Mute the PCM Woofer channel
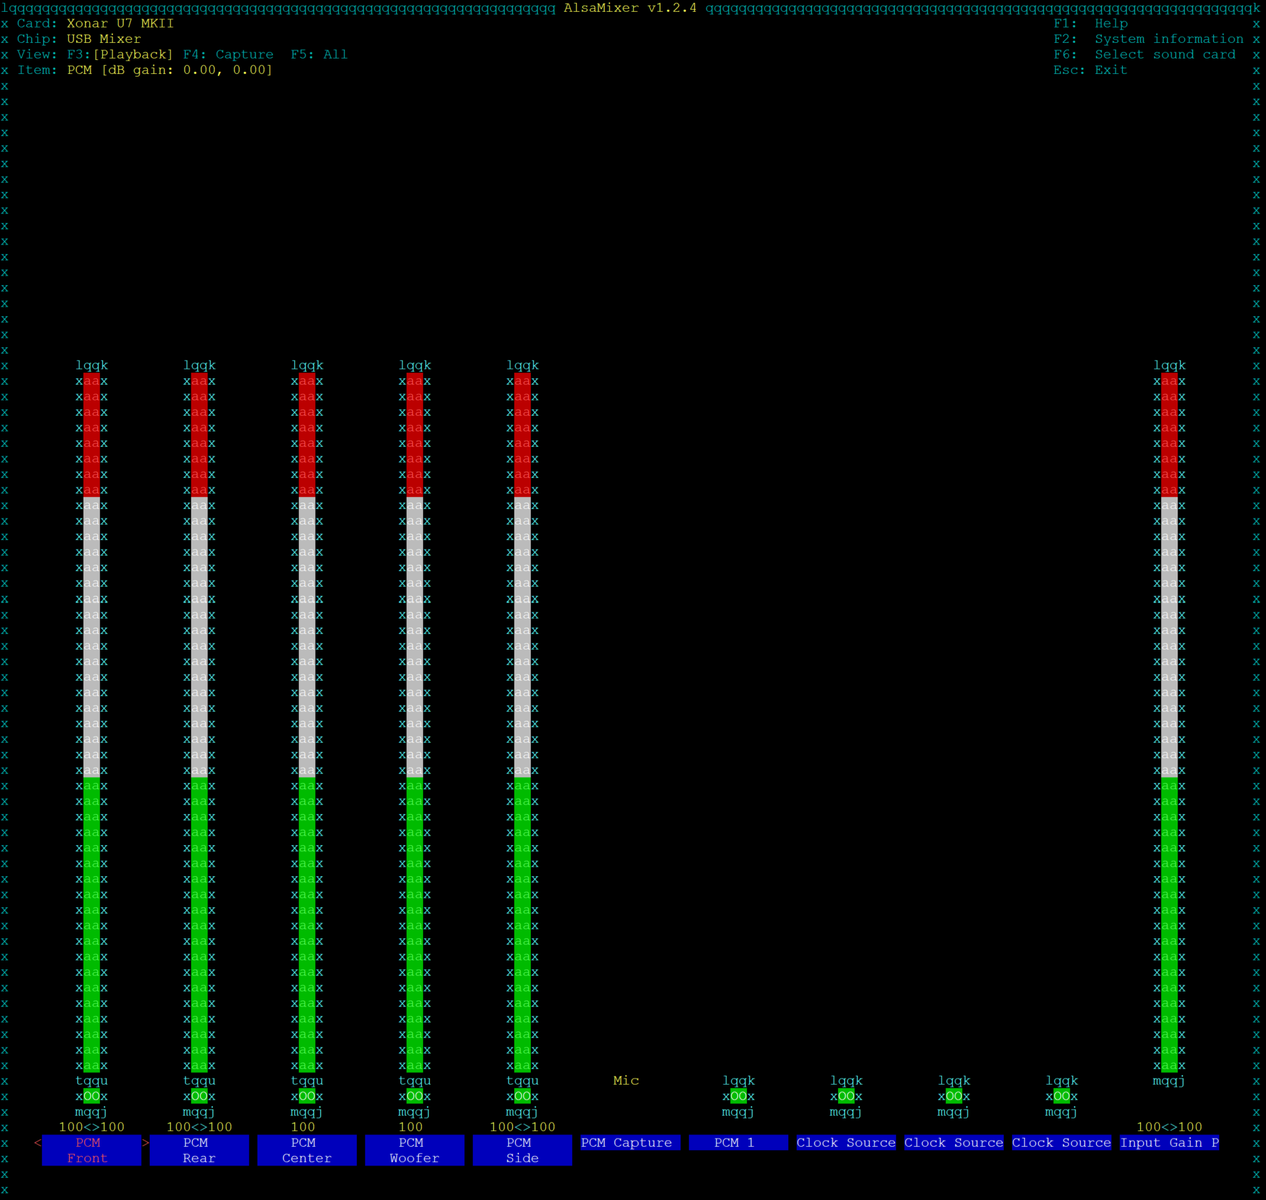1266x1200 pixels. [x=415, y=1096]
